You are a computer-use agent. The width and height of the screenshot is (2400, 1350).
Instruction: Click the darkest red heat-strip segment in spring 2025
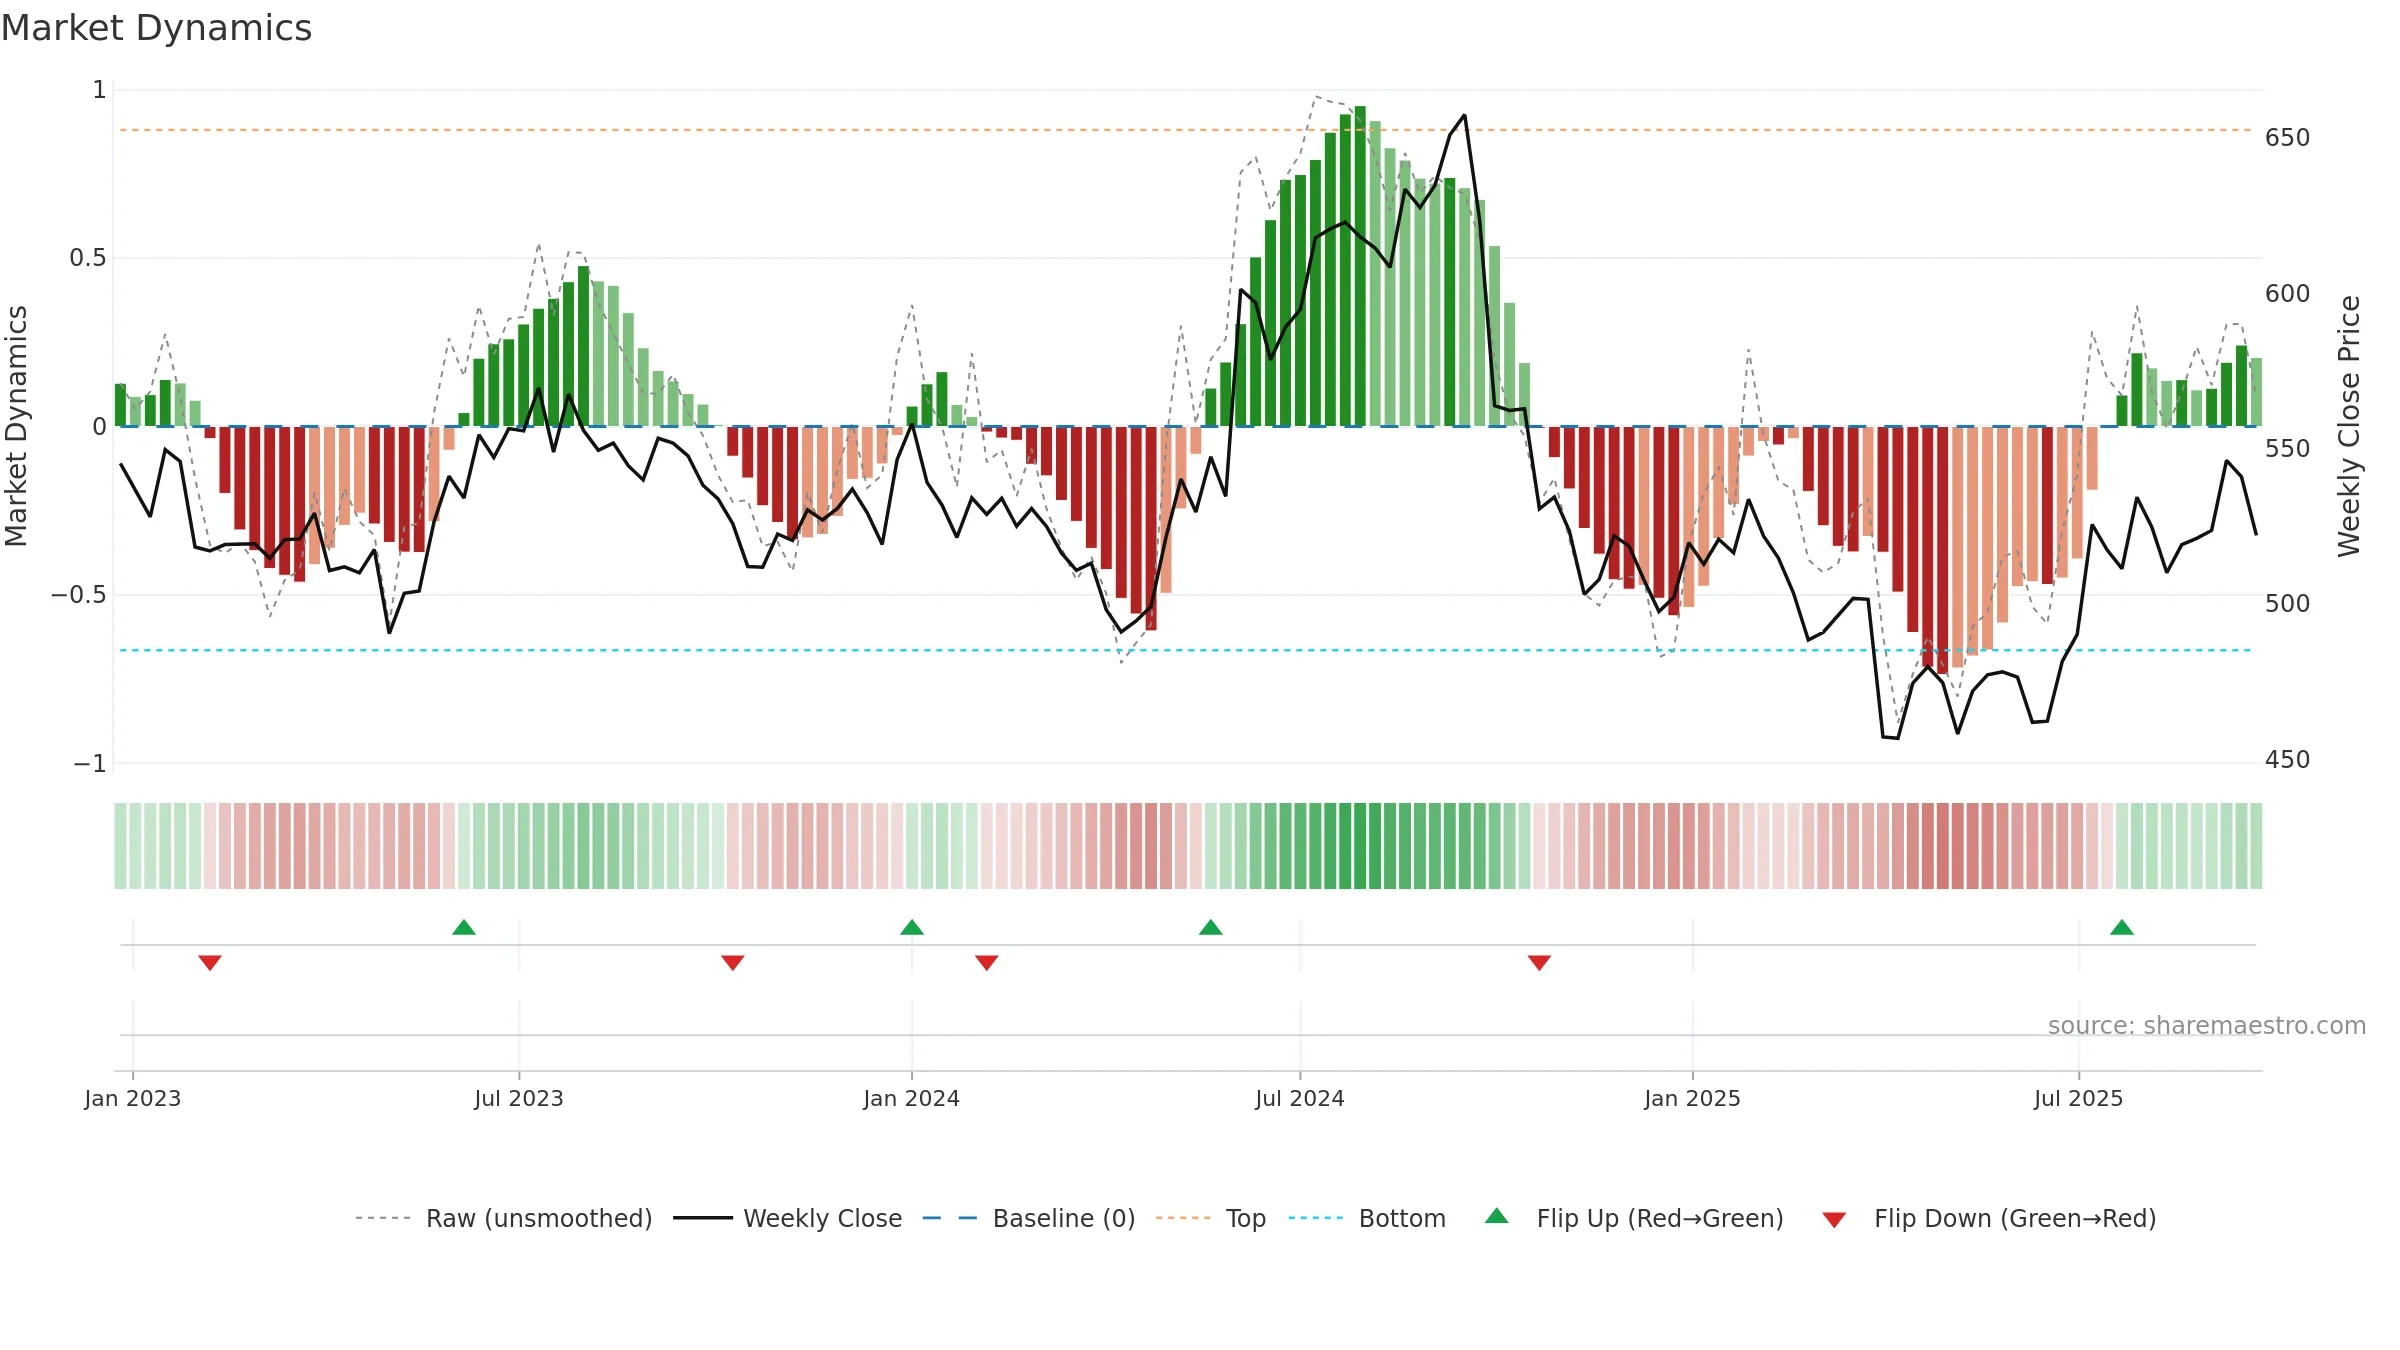tap(1943, 846)
